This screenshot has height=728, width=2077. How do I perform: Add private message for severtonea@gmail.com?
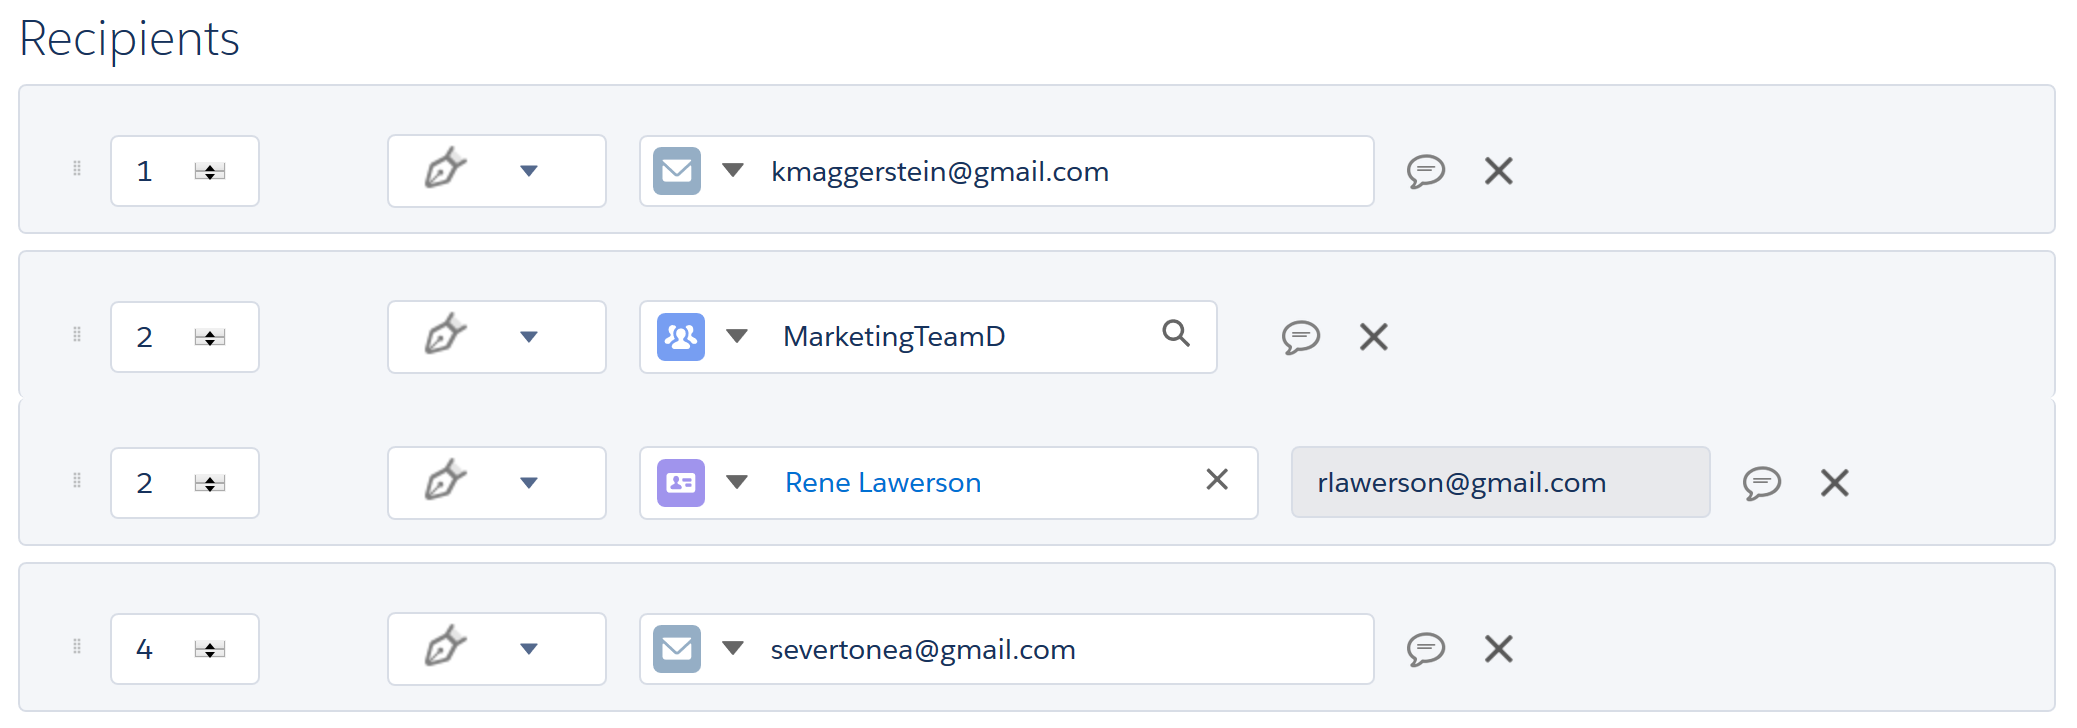[1426, 649]
